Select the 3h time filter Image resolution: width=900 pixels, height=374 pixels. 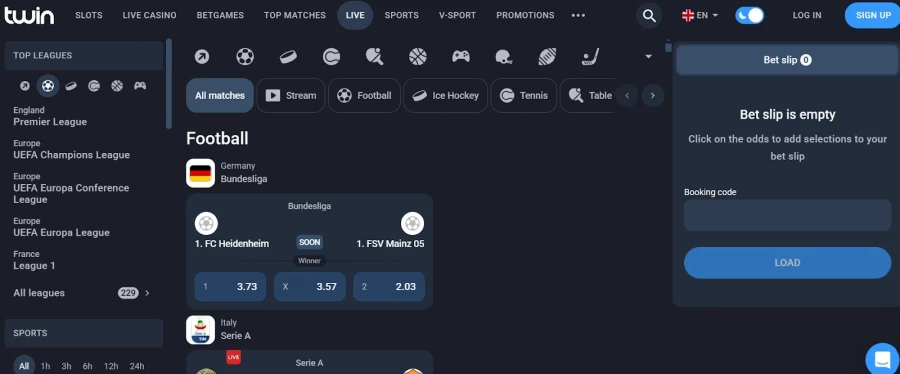click(67, 366)
